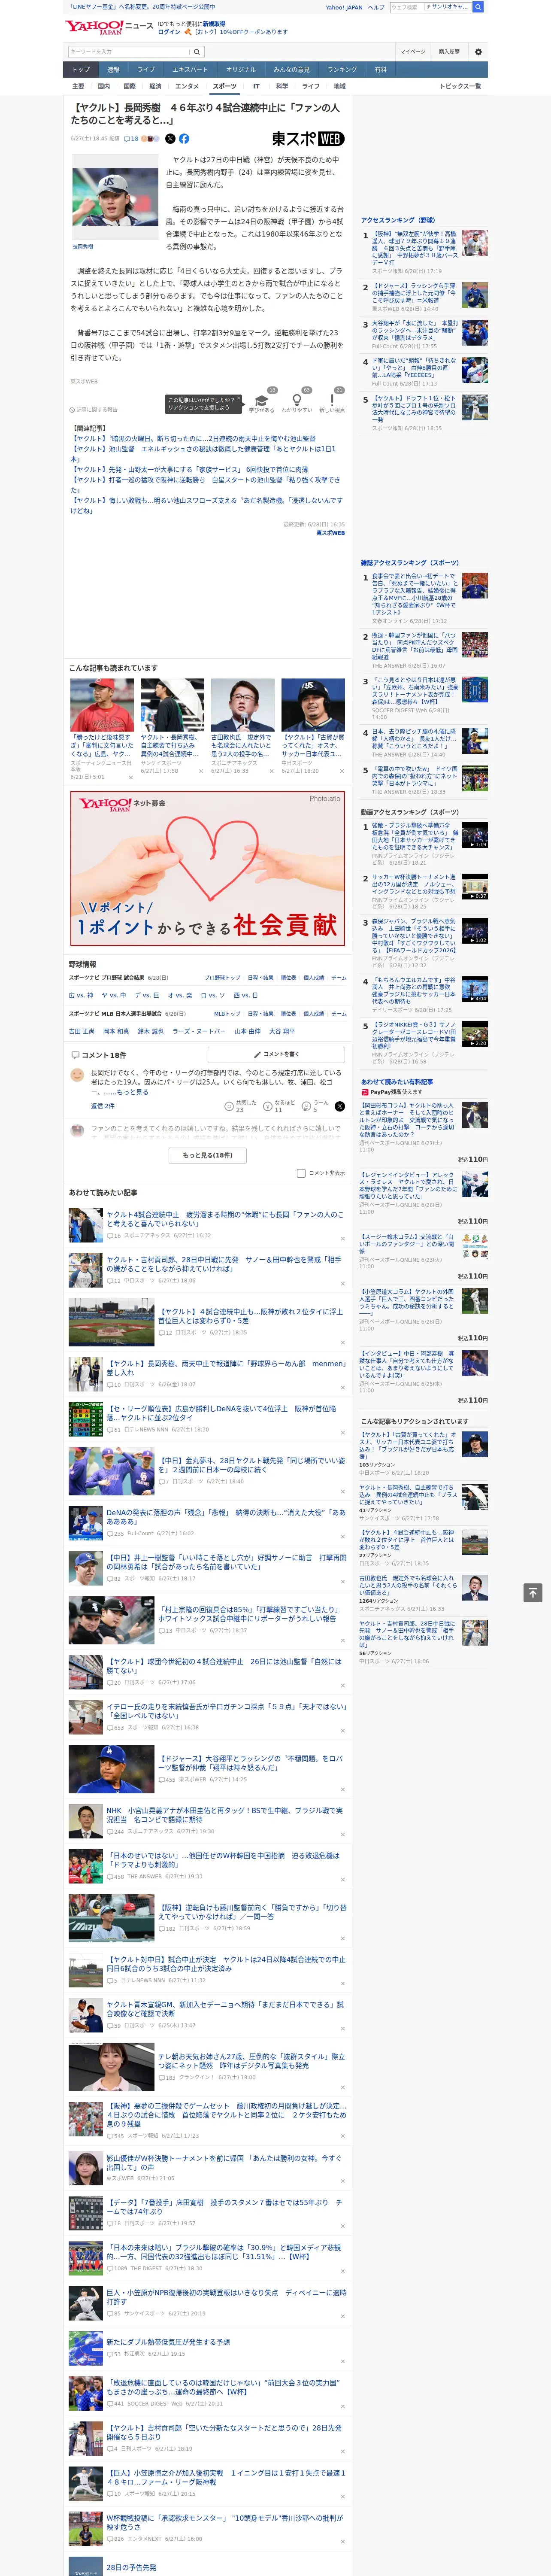
Task: Click コメントを書く button
Action: click(x=276, y=1054)
